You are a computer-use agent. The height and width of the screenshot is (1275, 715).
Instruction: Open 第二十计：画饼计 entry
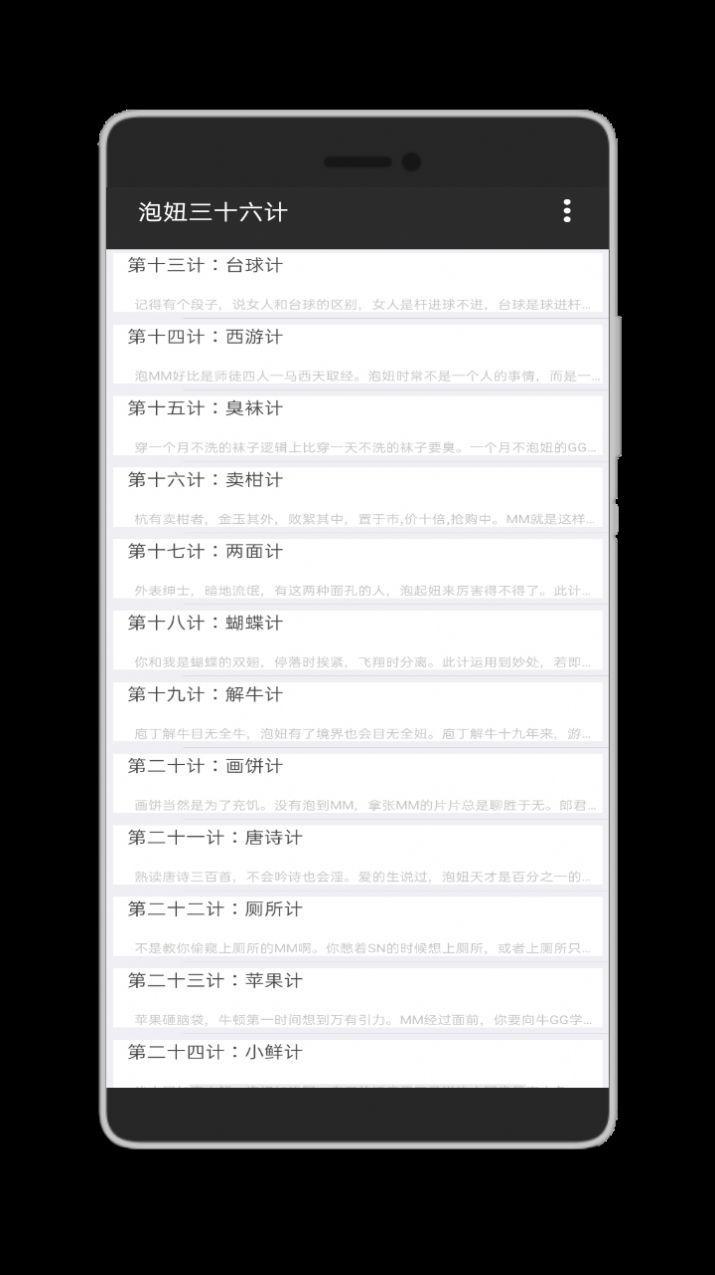pyautogui.click(x=356, y=784)
